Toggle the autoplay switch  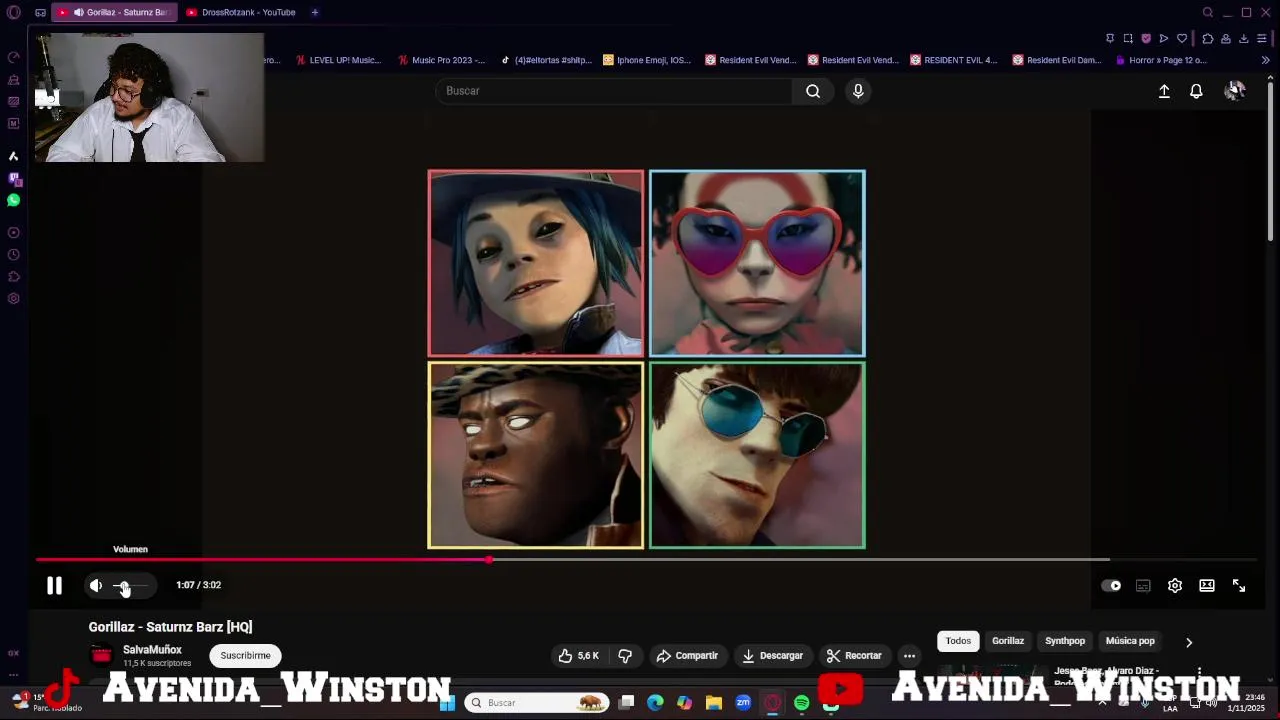coord(1111,586)
